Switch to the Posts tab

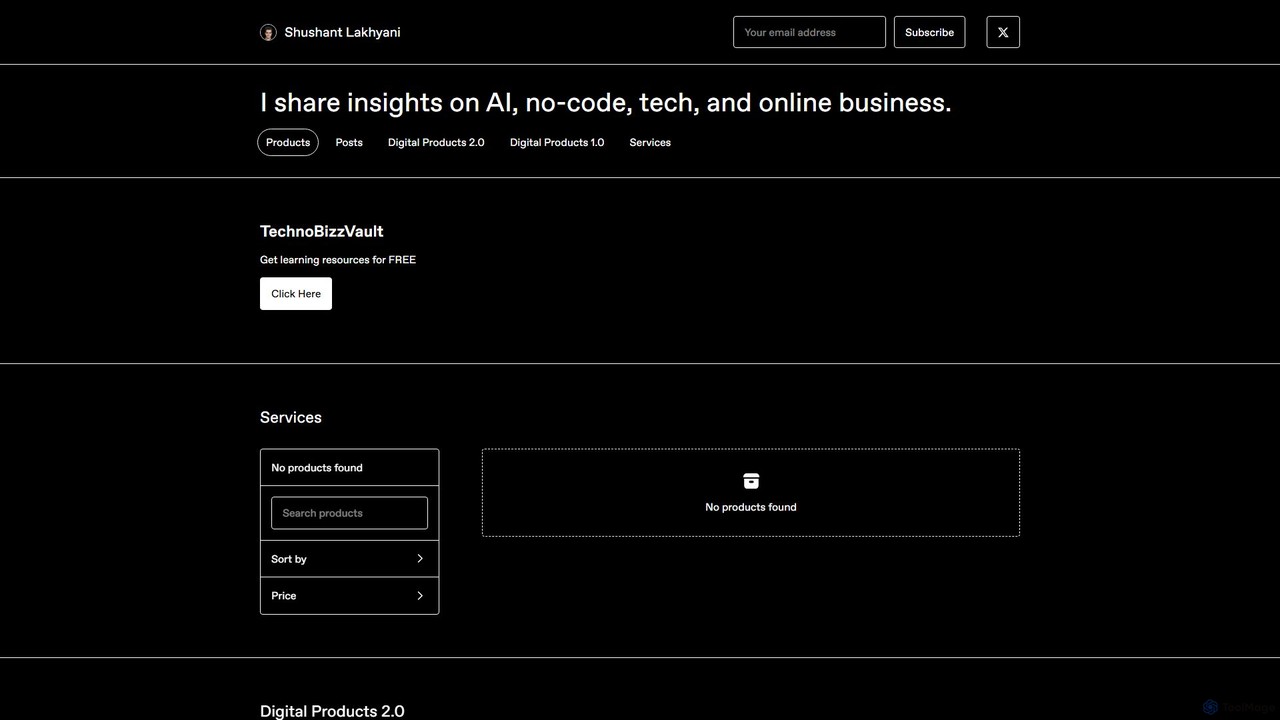349,142
